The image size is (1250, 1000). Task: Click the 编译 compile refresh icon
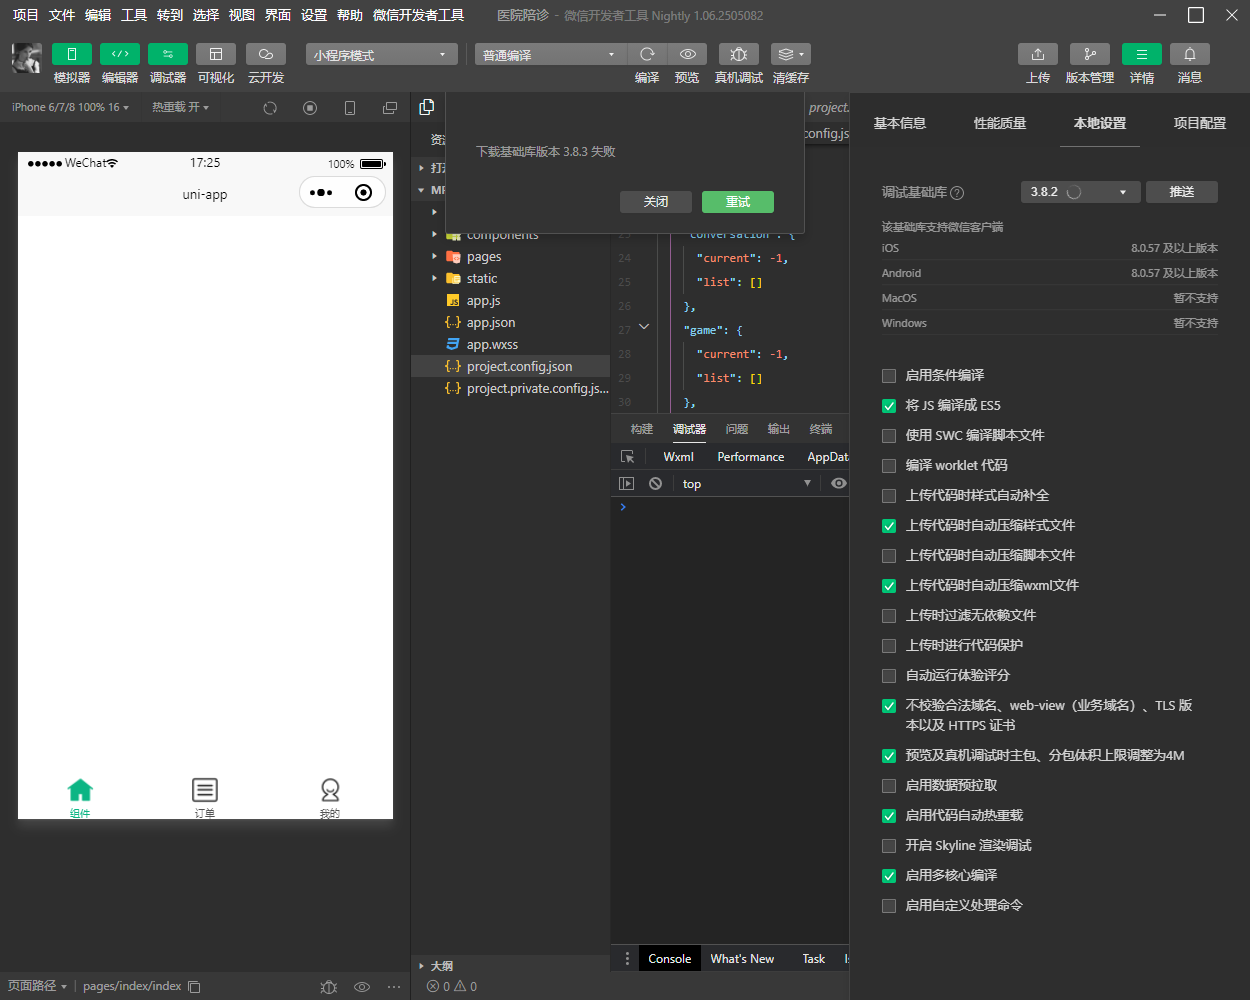coord(647,54)
